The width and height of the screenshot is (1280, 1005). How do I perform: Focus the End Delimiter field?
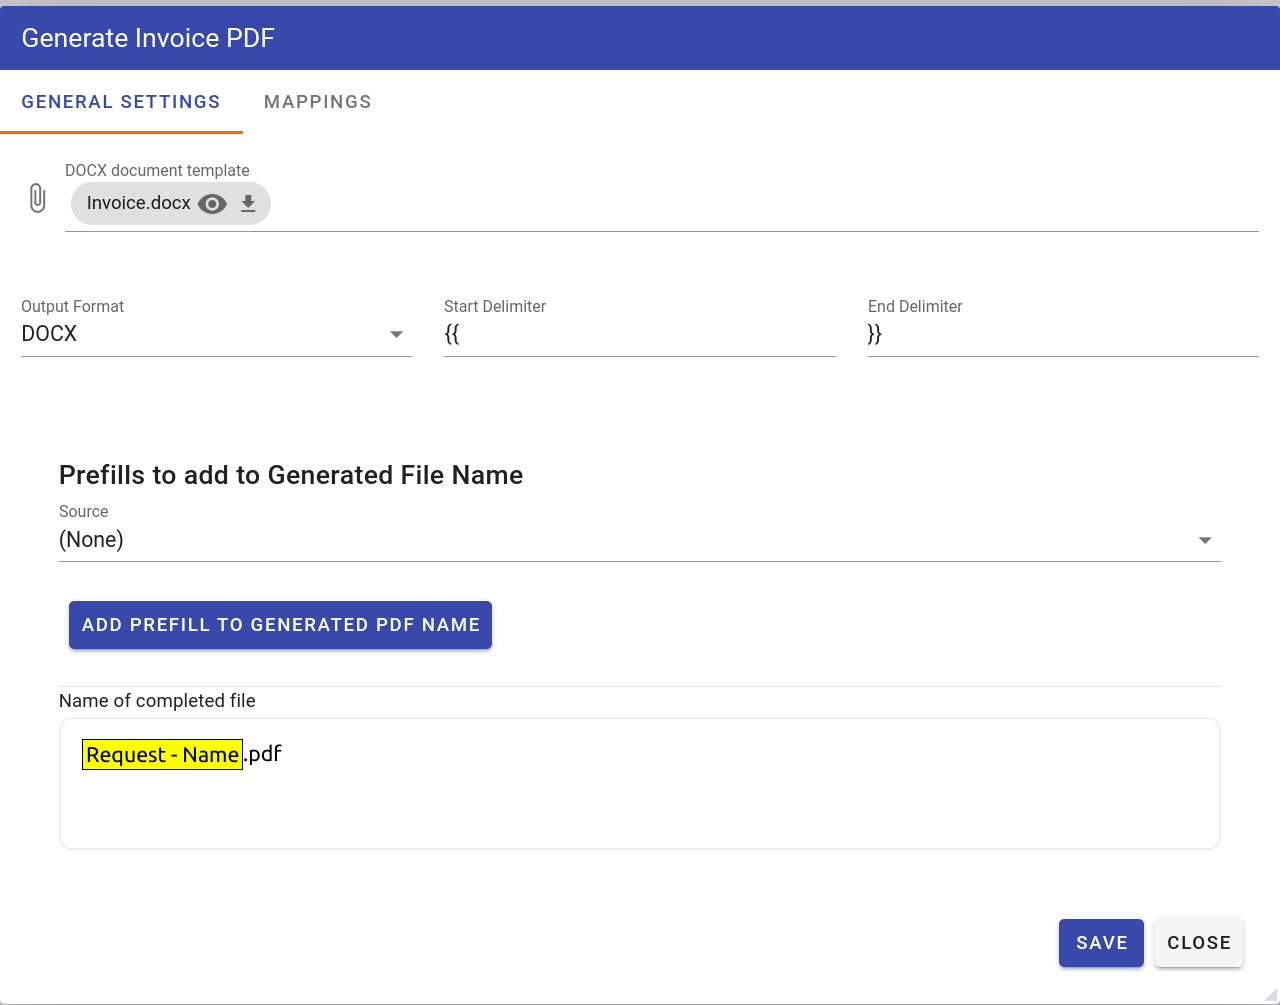tap(1062, 335)
